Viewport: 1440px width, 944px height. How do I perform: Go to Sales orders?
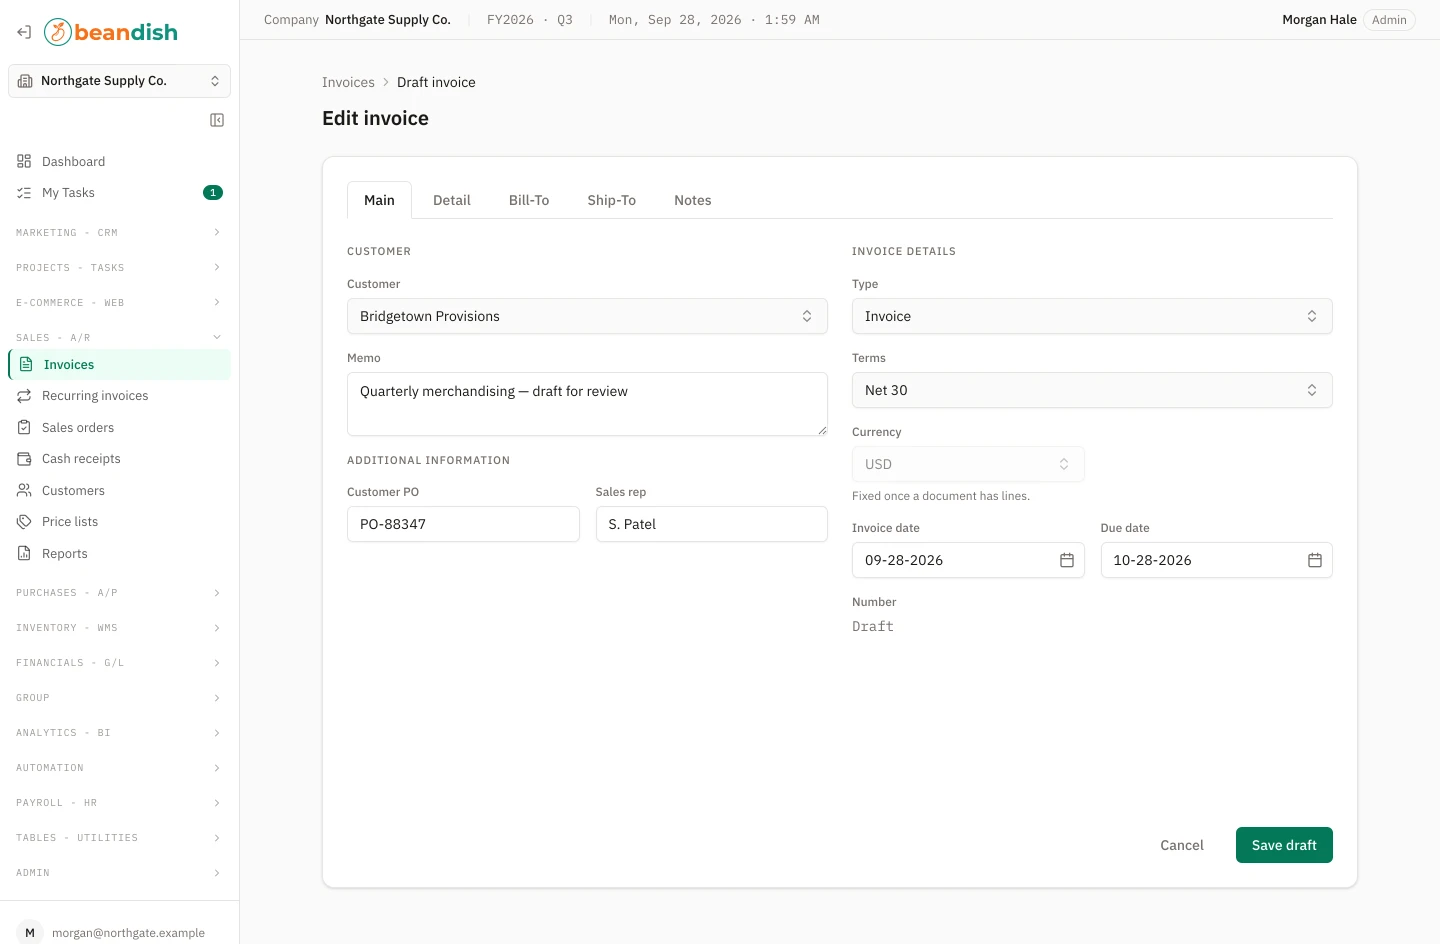119,428
